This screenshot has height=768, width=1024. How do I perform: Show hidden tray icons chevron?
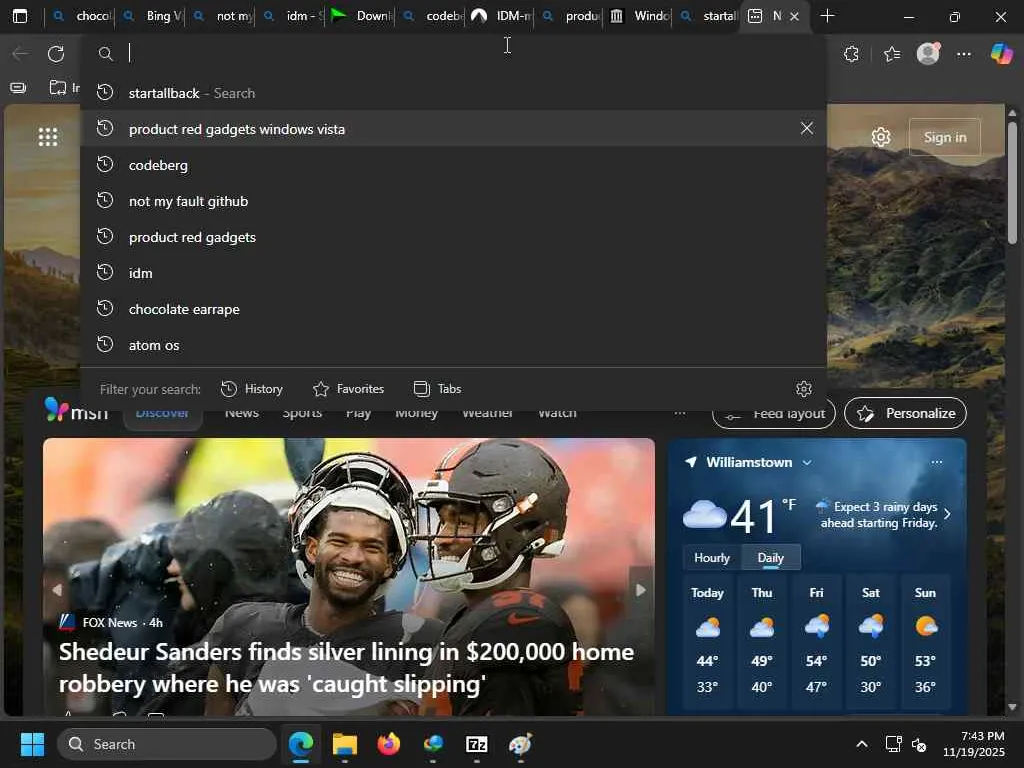[862, 744]
